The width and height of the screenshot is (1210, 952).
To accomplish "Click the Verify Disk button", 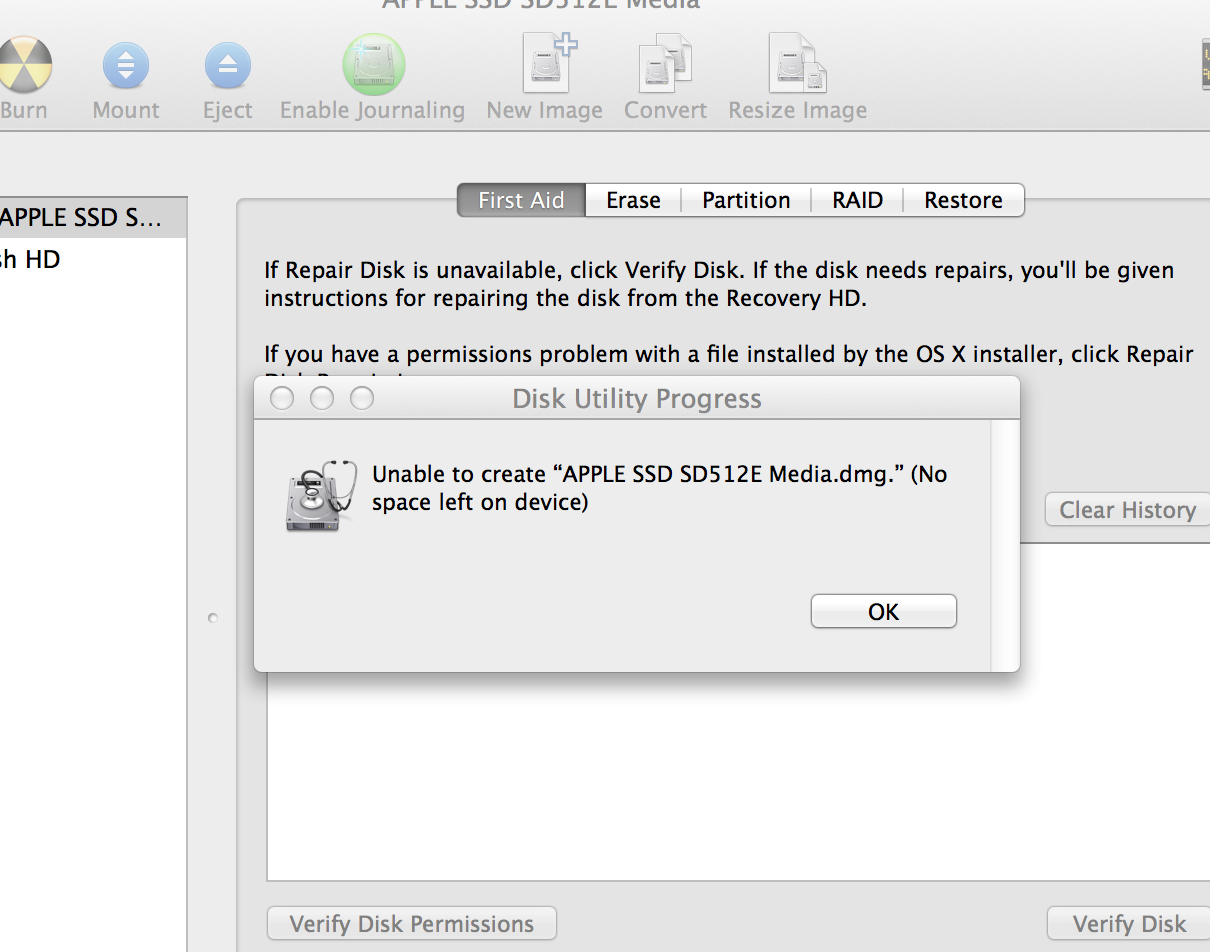I will [x=1129, y=924].
